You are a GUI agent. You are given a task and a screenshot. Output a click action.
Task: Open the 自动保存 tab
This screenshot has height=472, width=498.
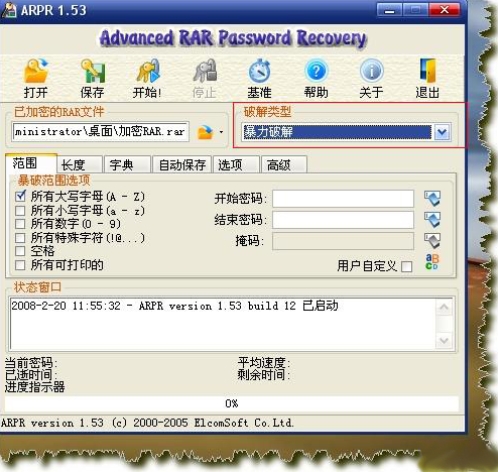[x=182, y=165]
